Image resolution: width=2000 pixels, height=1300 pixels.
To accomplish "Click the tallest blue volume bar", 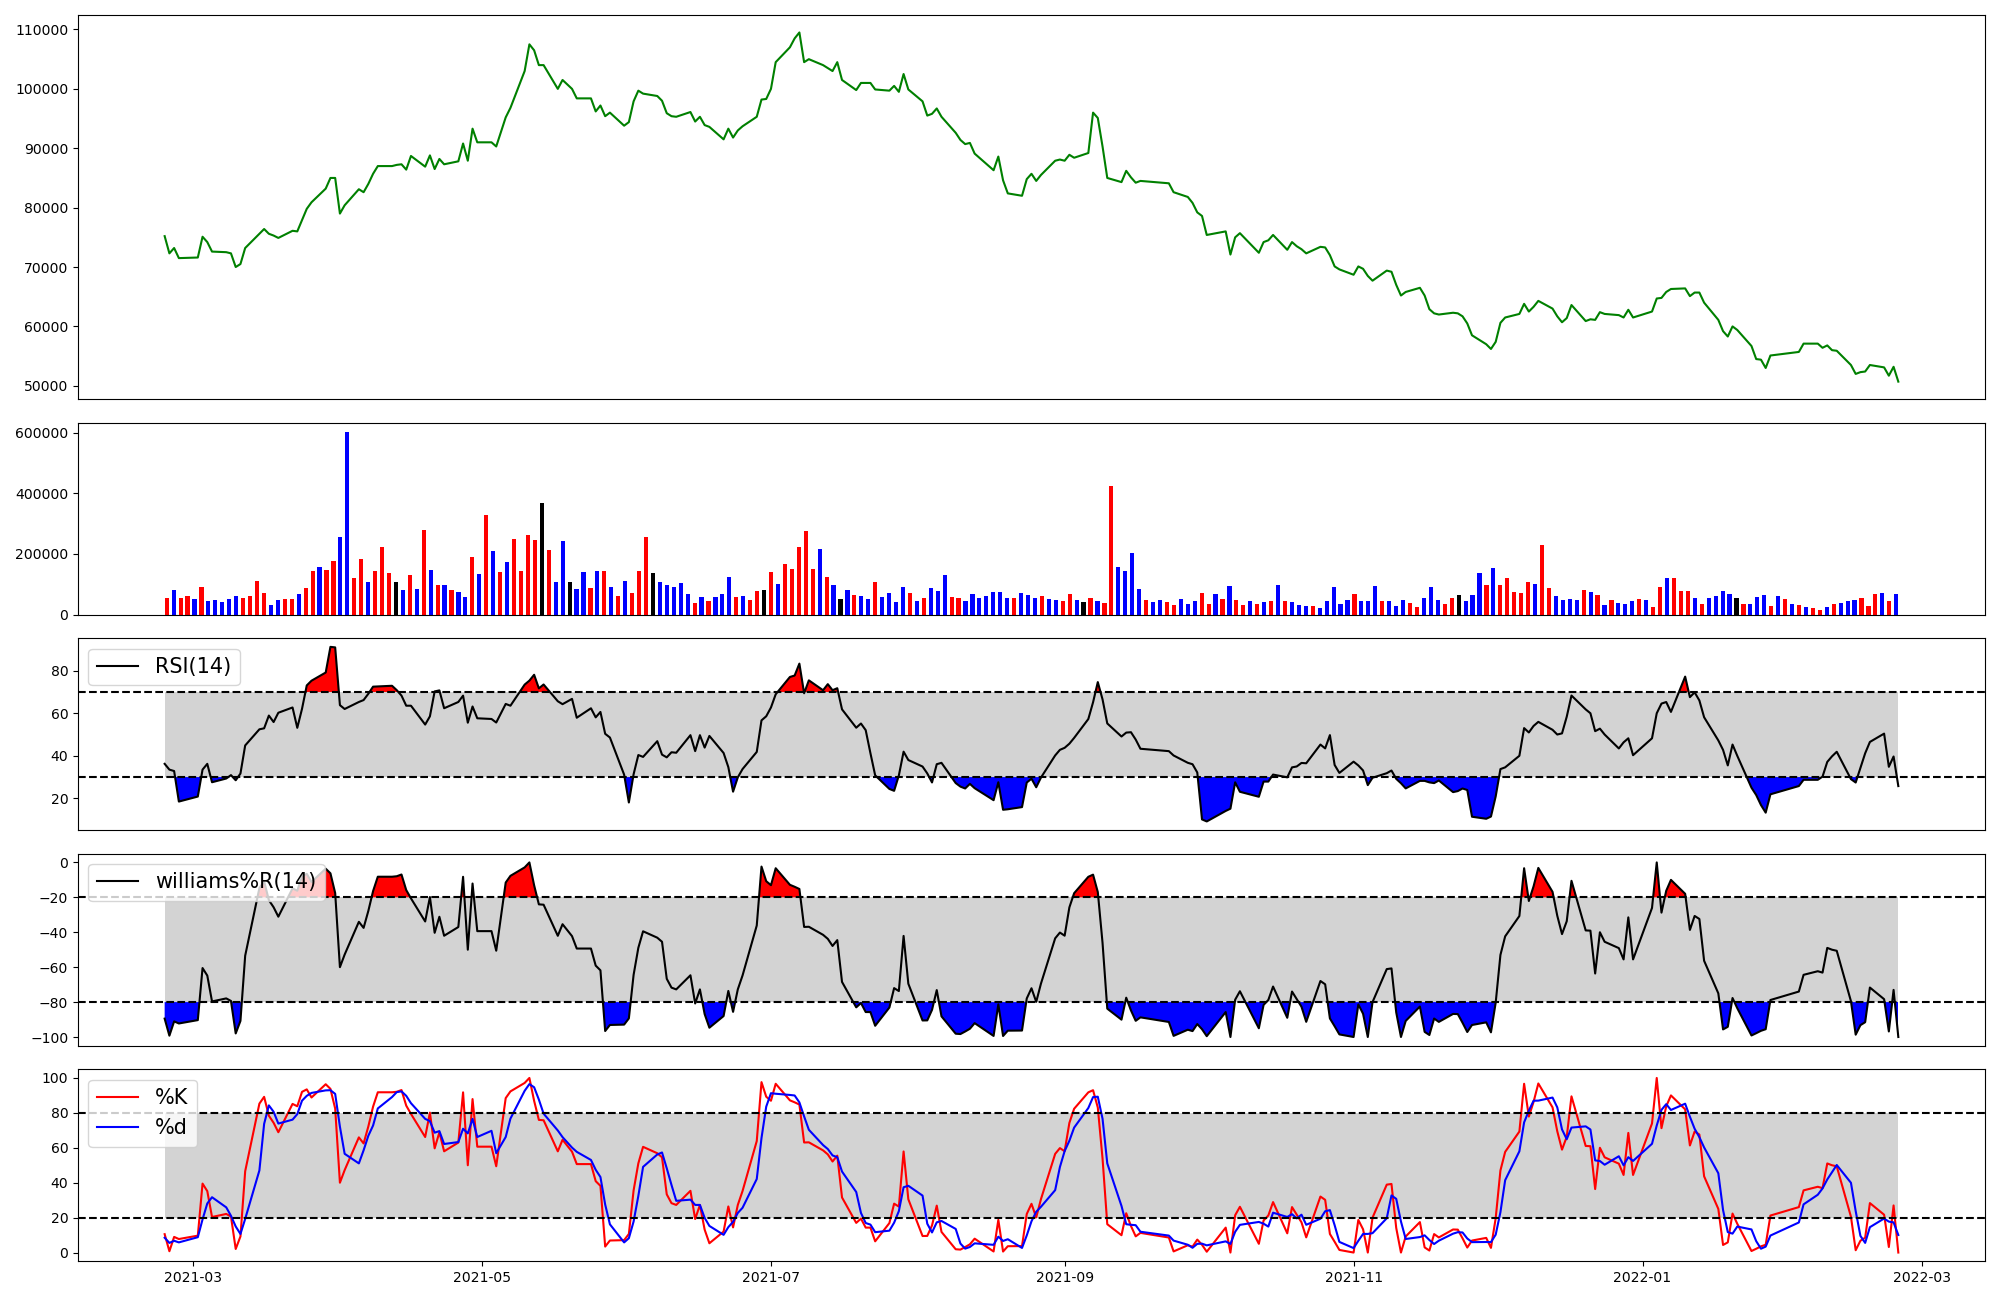I will click(x=347, y=523).
